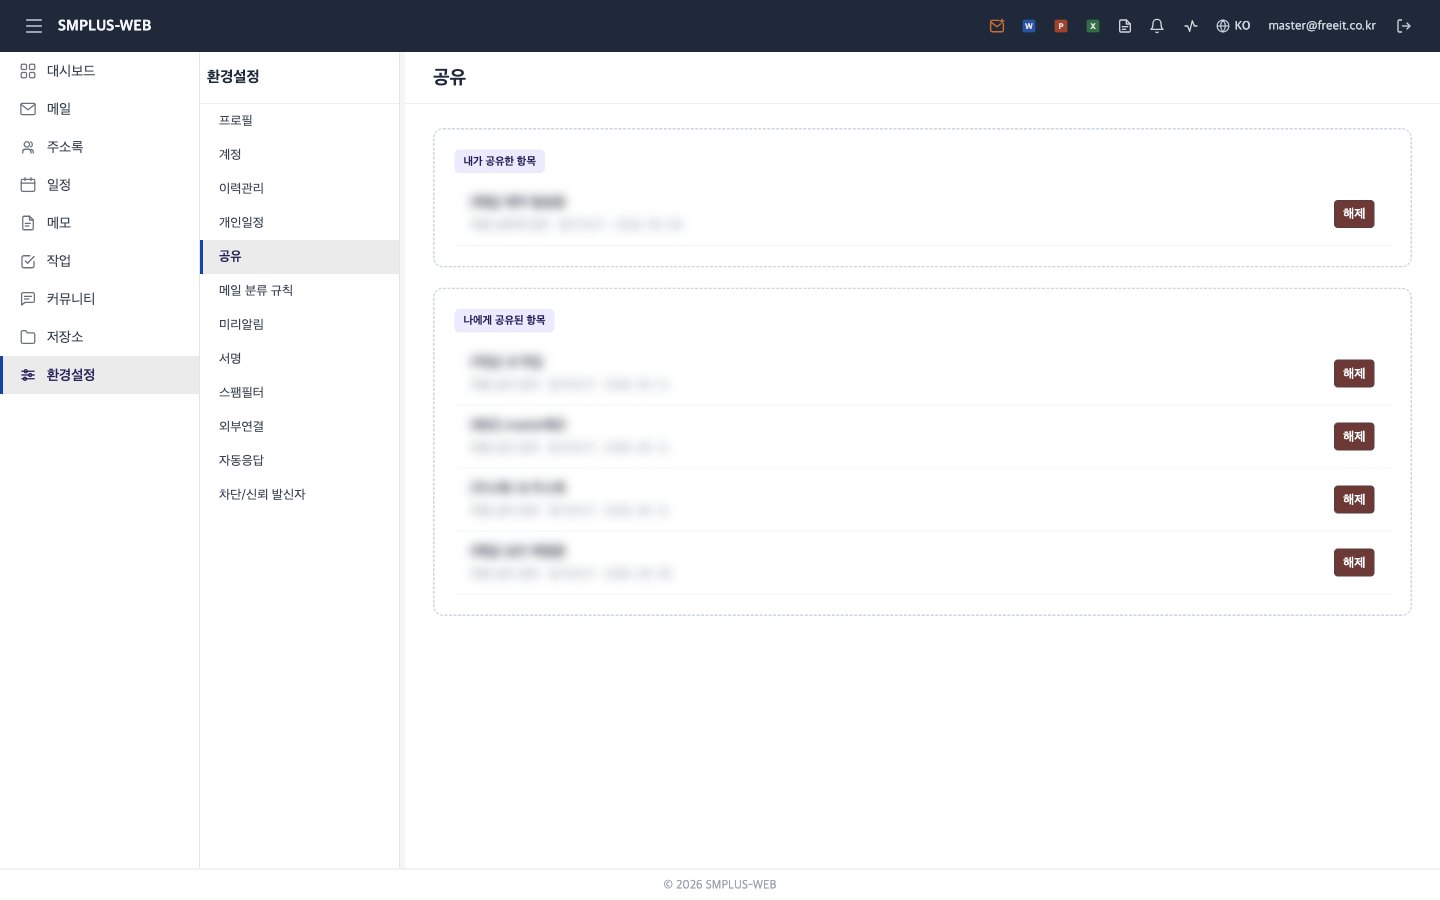The image size is (1440, 900).
Task: Open the 계정 settings page
Action: tap(299, 154)
